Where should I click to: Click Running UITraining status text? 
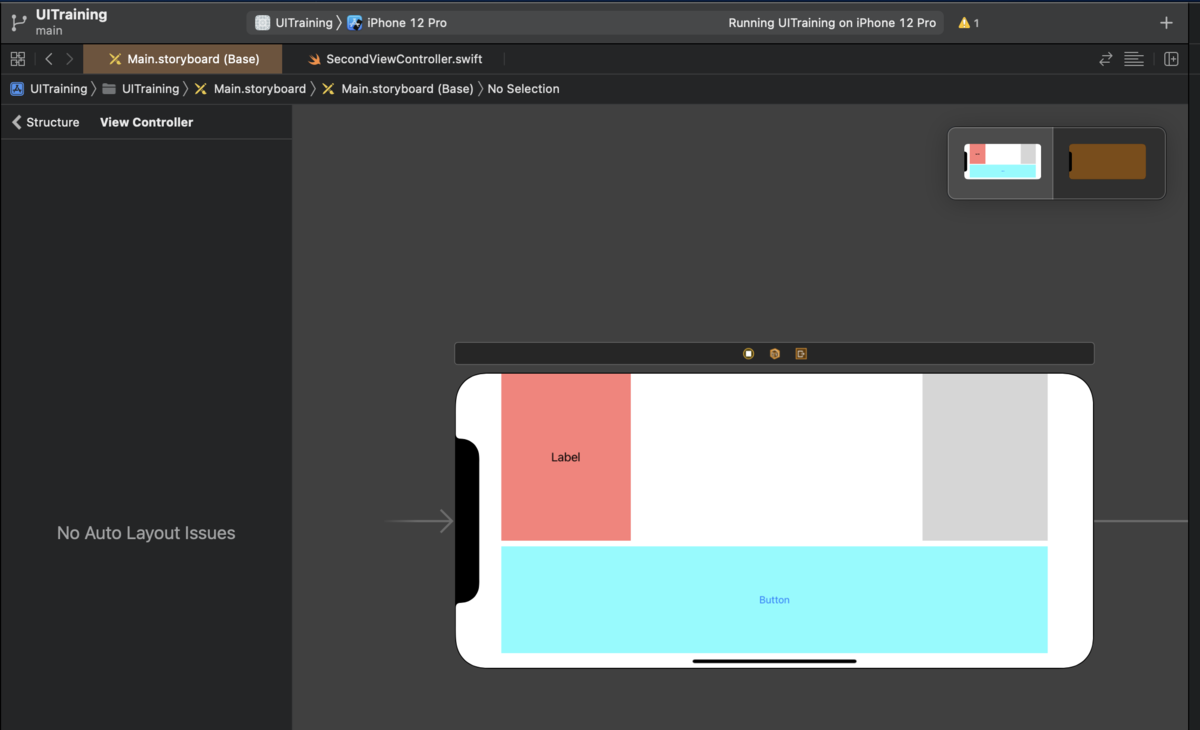(832, 23)
